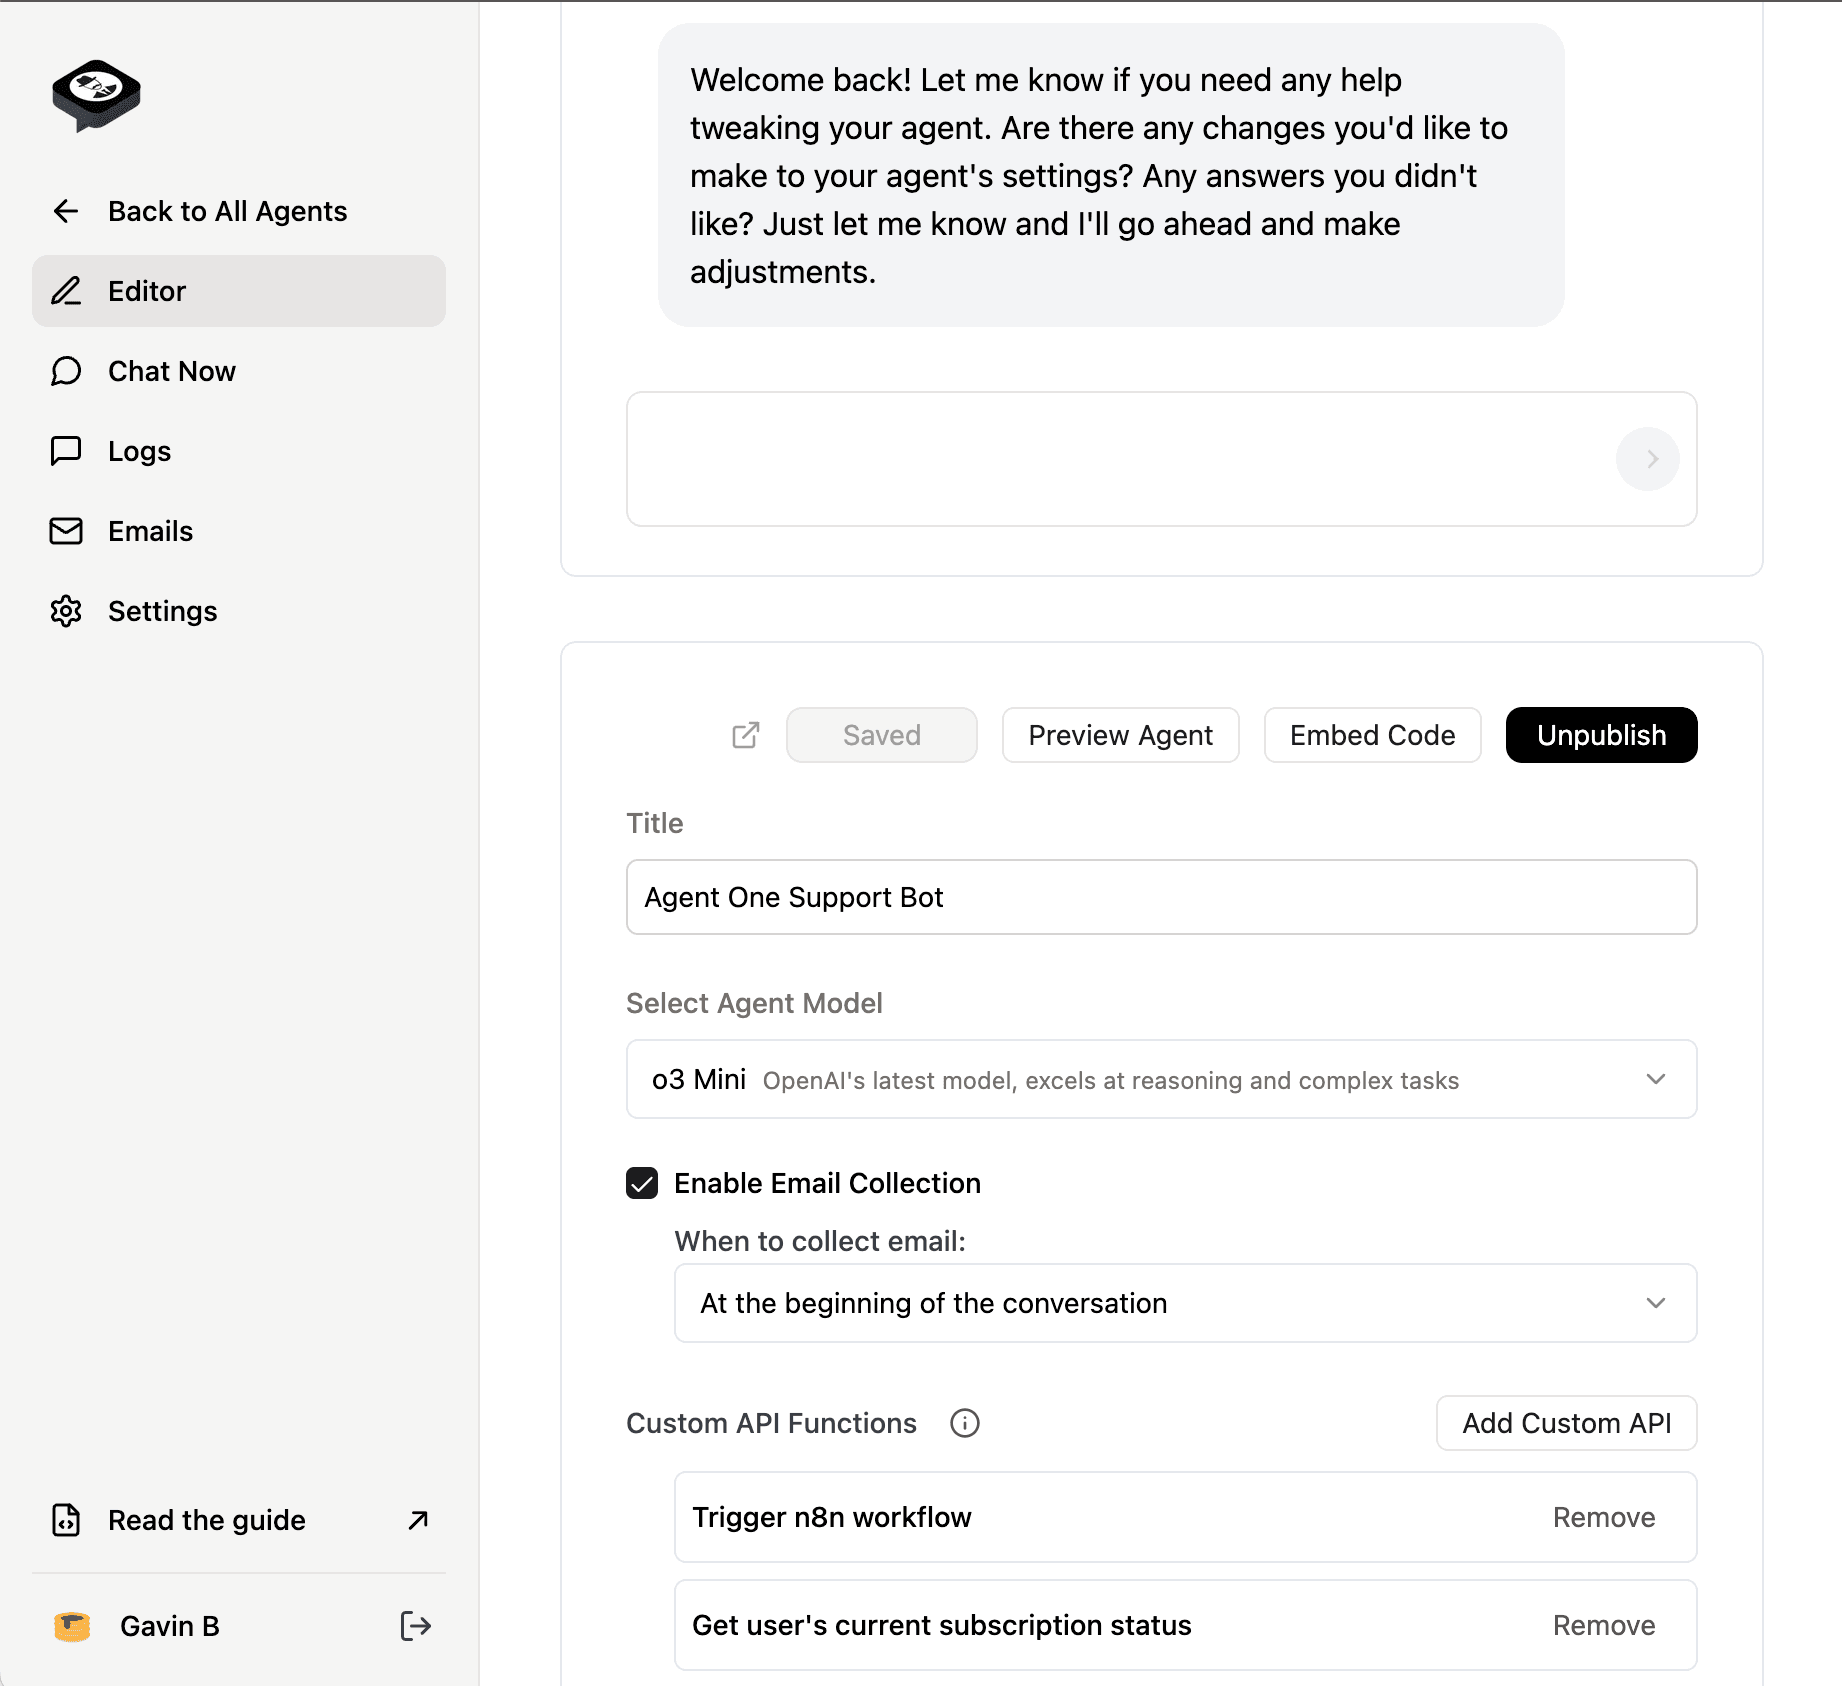This screenshot has height=1686, width=1842.
Task: Select the Emails section in the sidebar
Action: (x=149, y=531)
